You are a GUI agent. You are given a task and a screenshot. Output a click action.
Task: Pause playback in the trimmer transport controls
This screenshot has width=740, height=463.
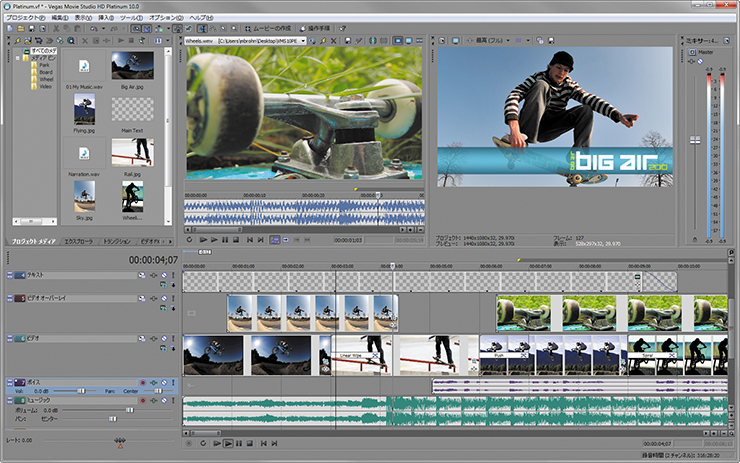(225, 240)
